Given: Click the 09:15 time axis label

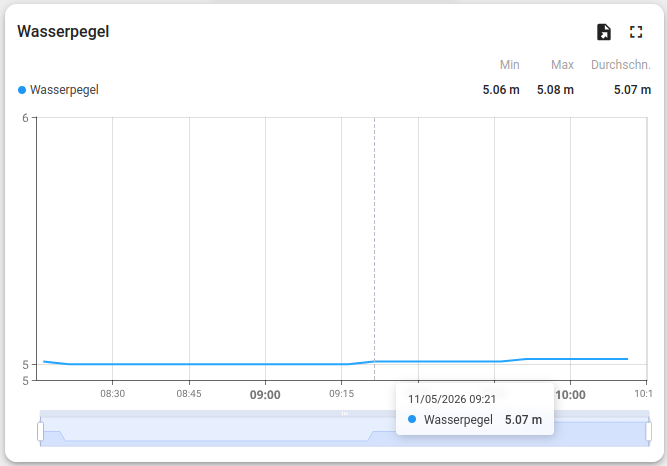Looking at the screenshot, I should (341, 394).
